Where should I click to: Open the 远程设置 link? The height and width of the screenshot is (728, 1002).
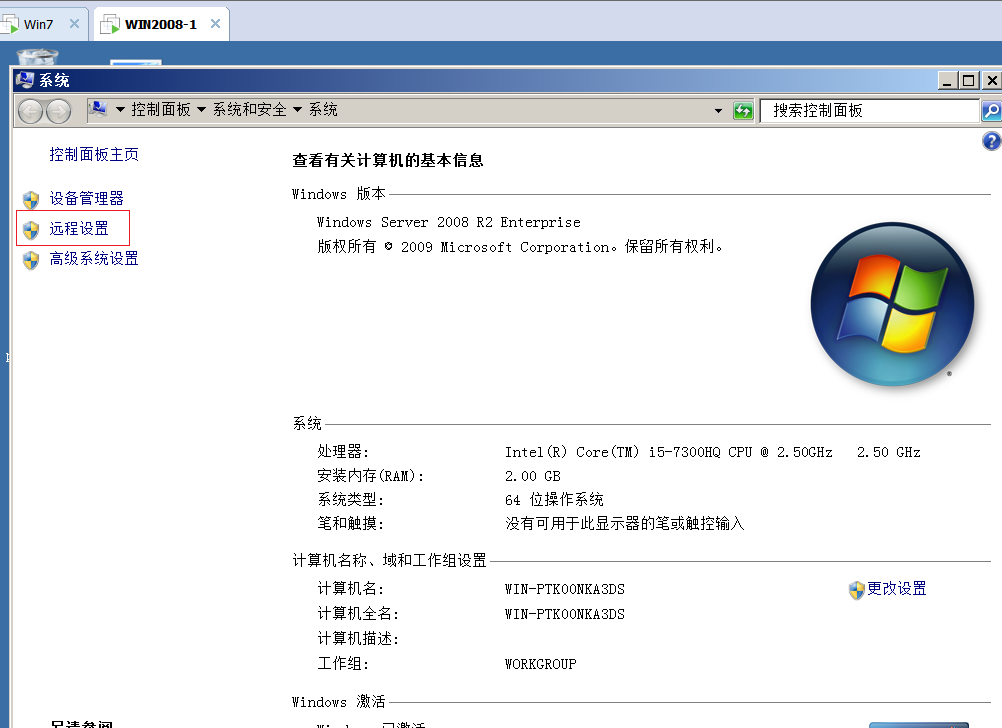79,229
